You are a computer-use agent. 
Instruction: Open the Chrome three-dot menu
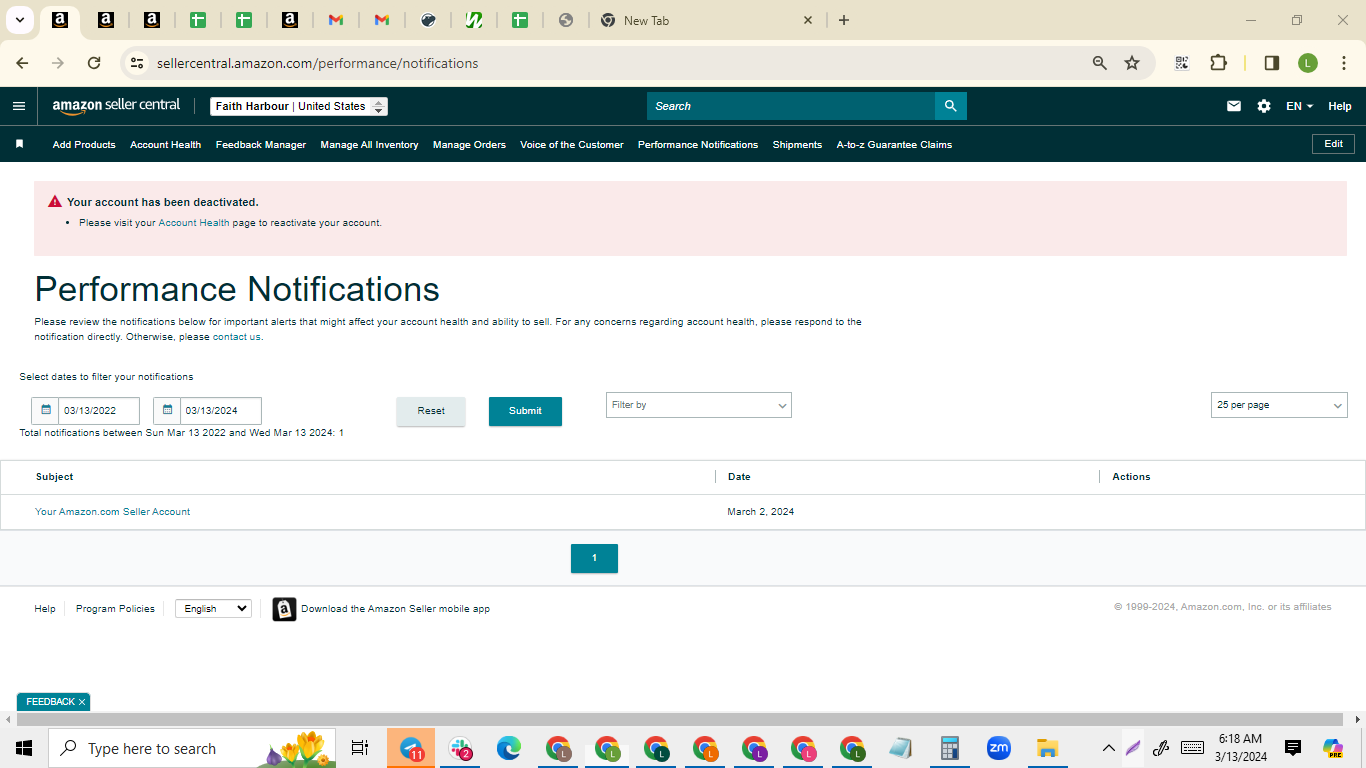(x=1344, y=63)
